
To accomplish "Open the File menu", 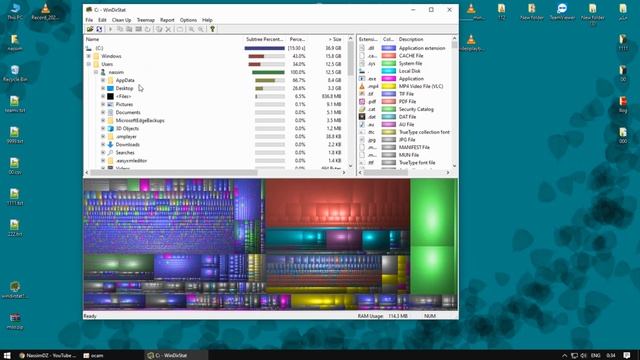I will tap(89, 20).
